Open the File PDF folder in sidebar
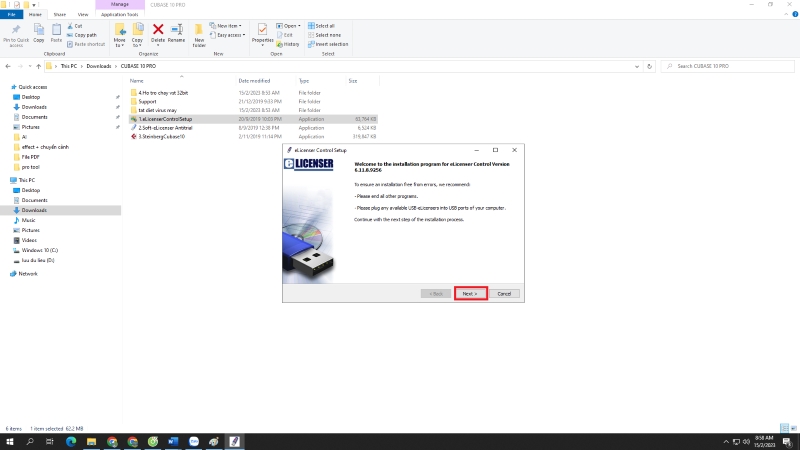800x450 pixels. pos(30,157)
